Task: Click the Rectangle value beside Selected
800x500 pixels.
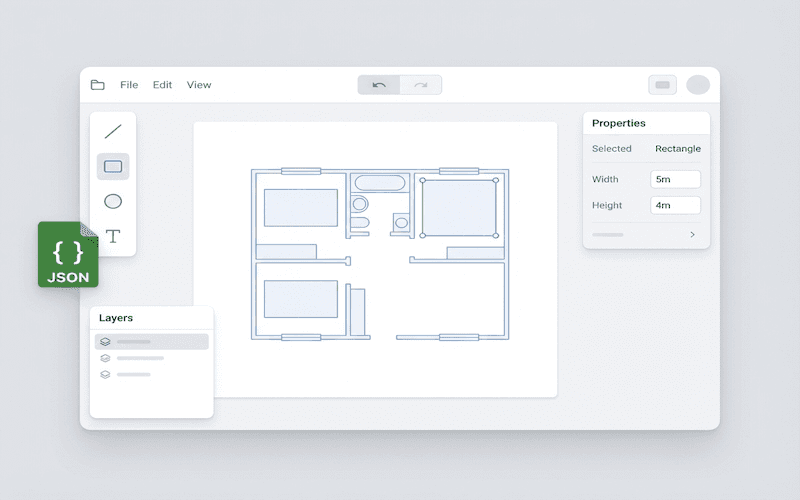Action: [x=678, y=148]
